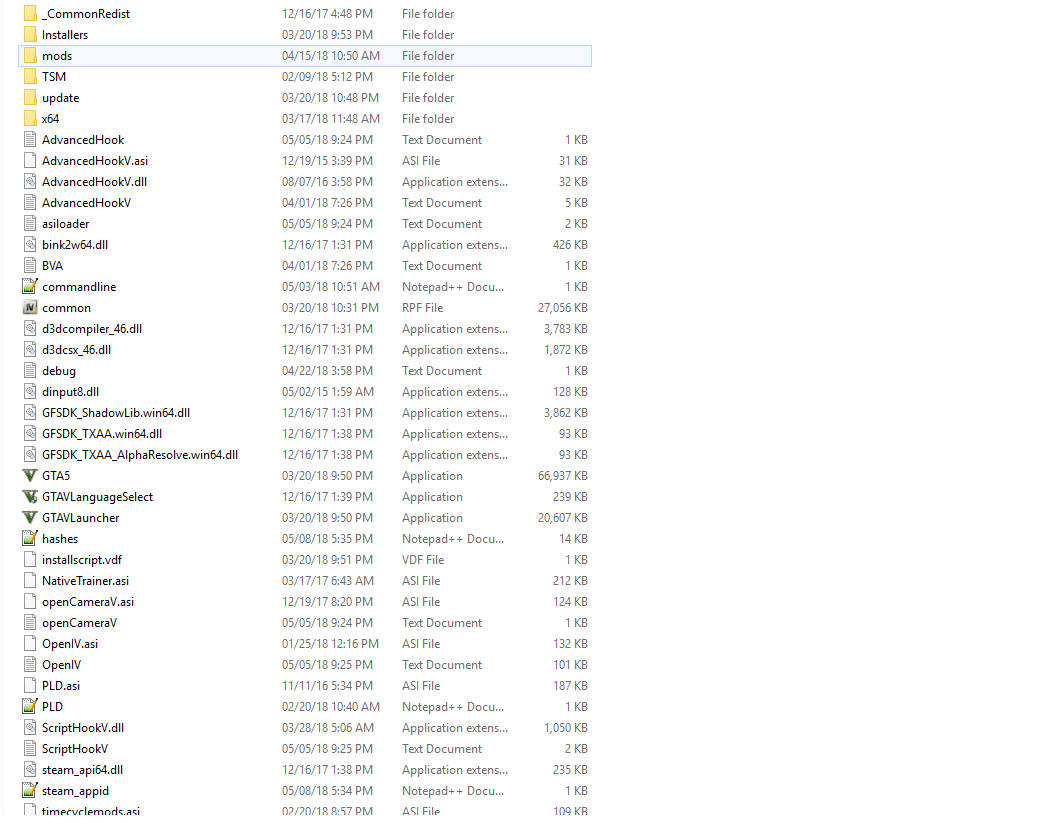Image resolution: width=1041 pixels, height=823 pixels.
Task: Click the Installers folder icon
Action: click(x=30, y=35)
